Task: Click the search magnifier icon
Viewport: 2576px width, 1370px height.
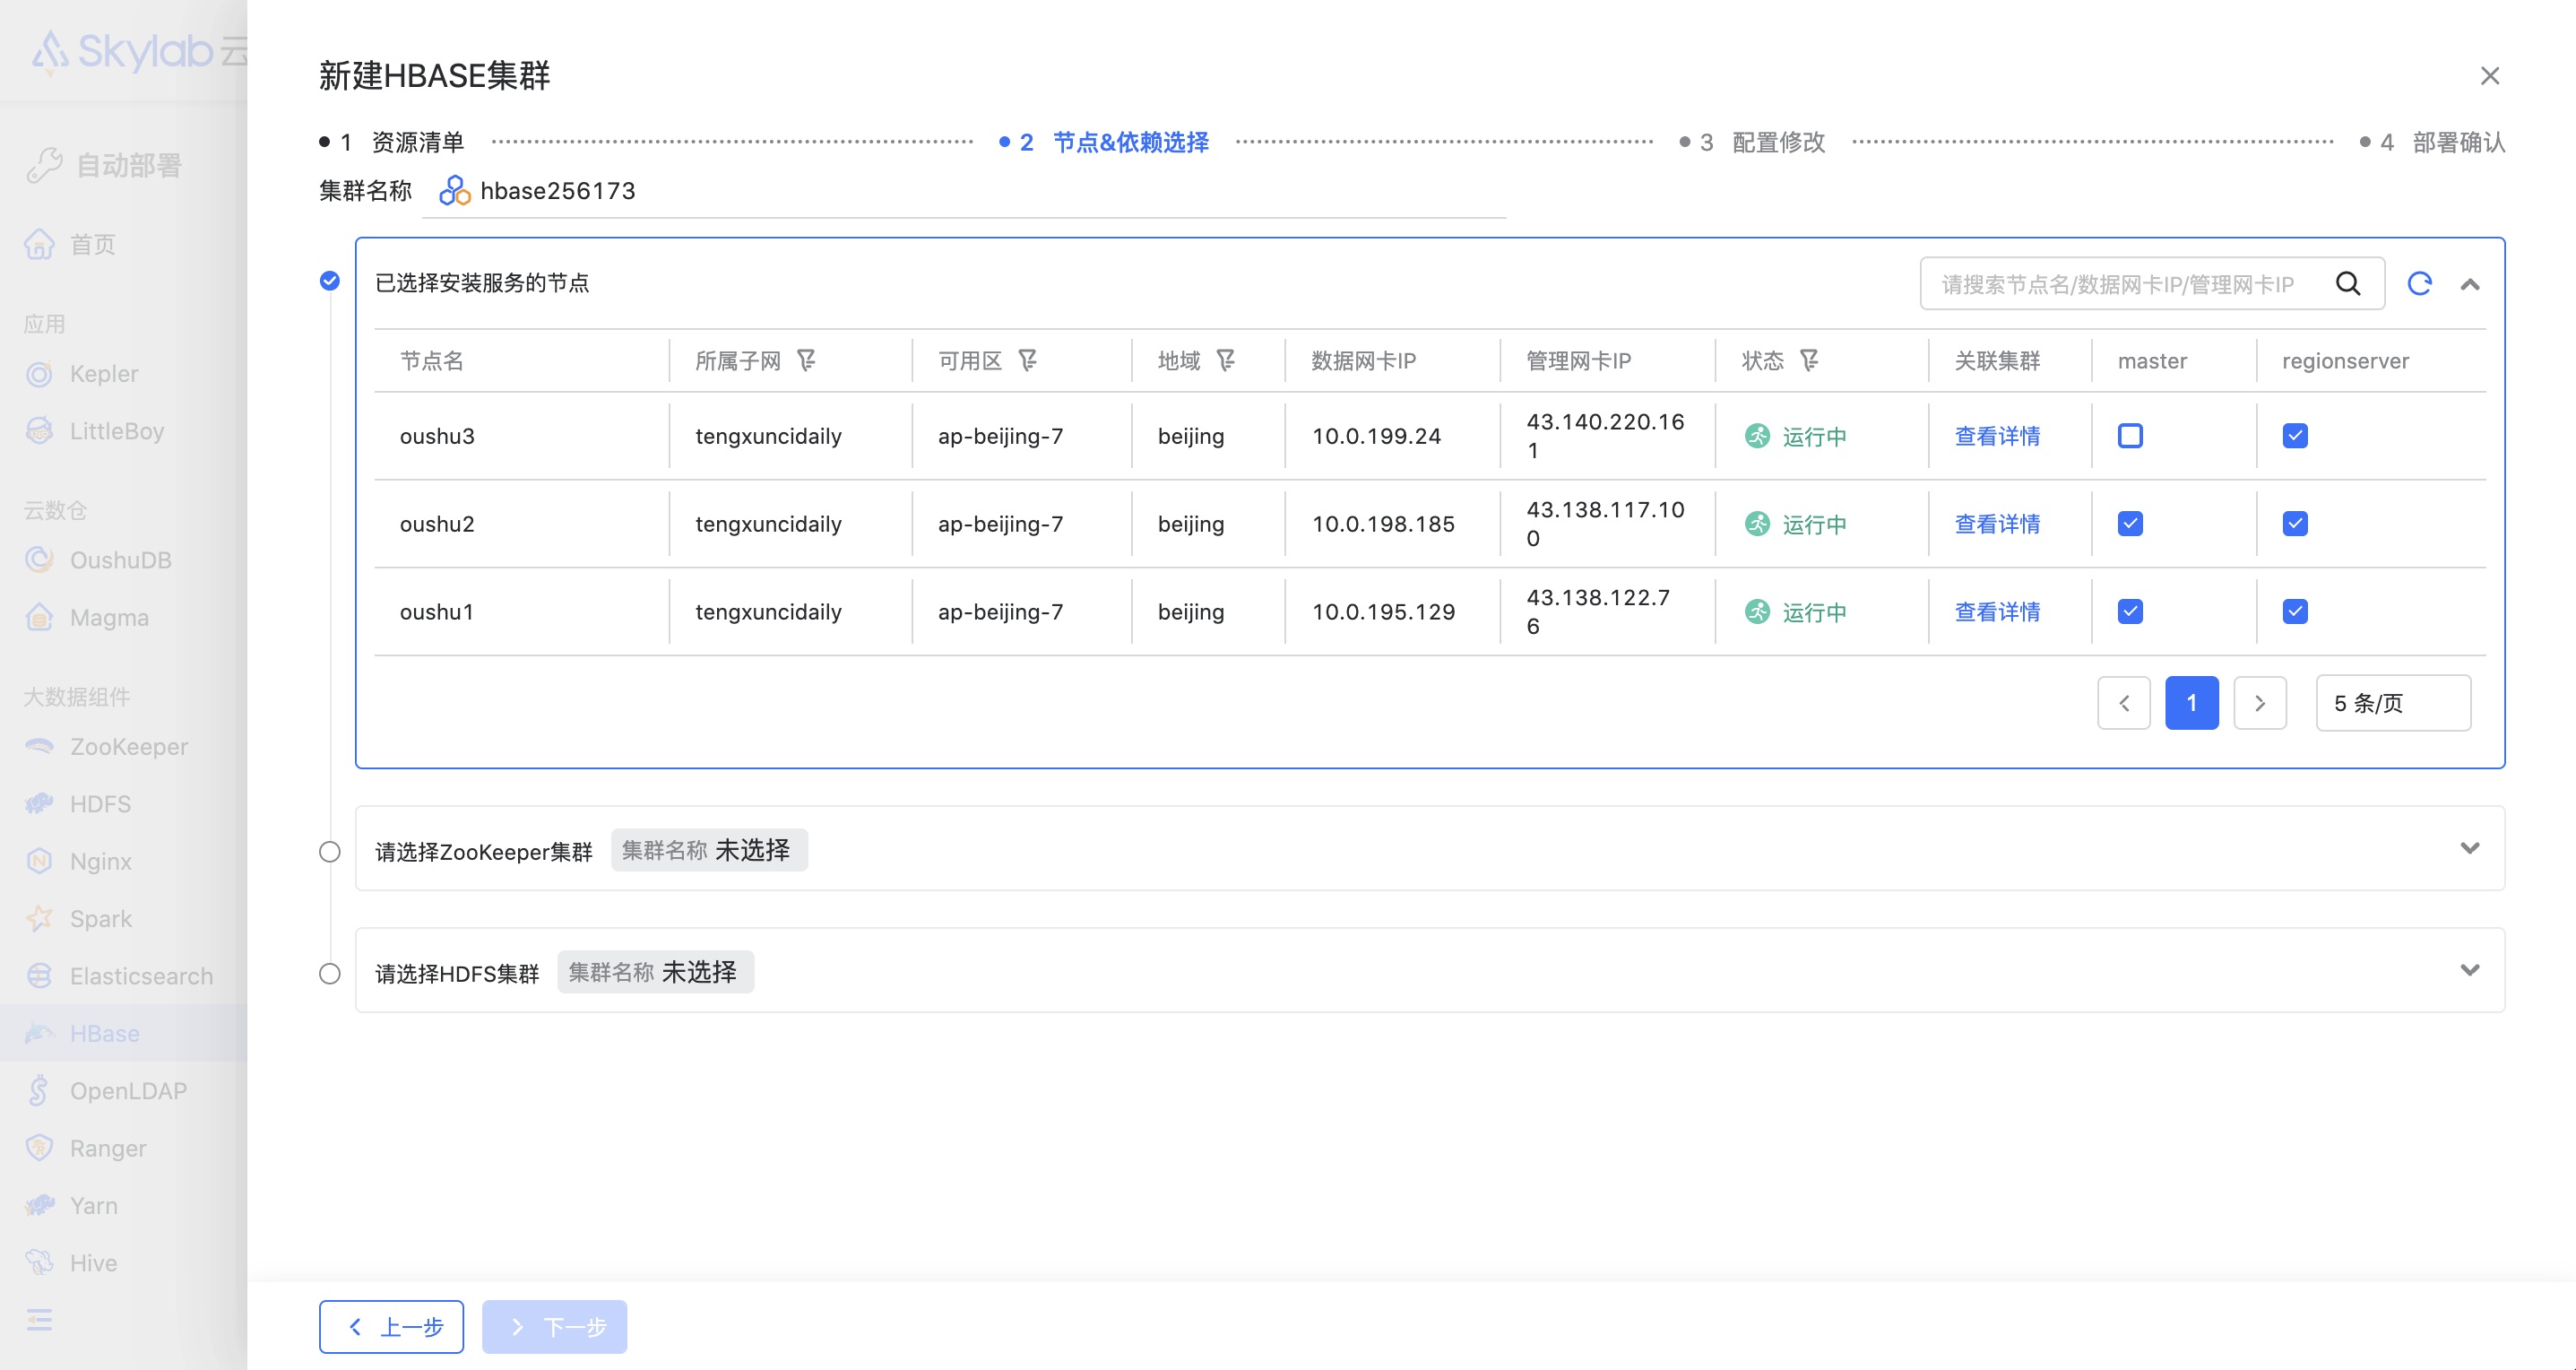Action: pyautogui.click(x=2348, y=284)
